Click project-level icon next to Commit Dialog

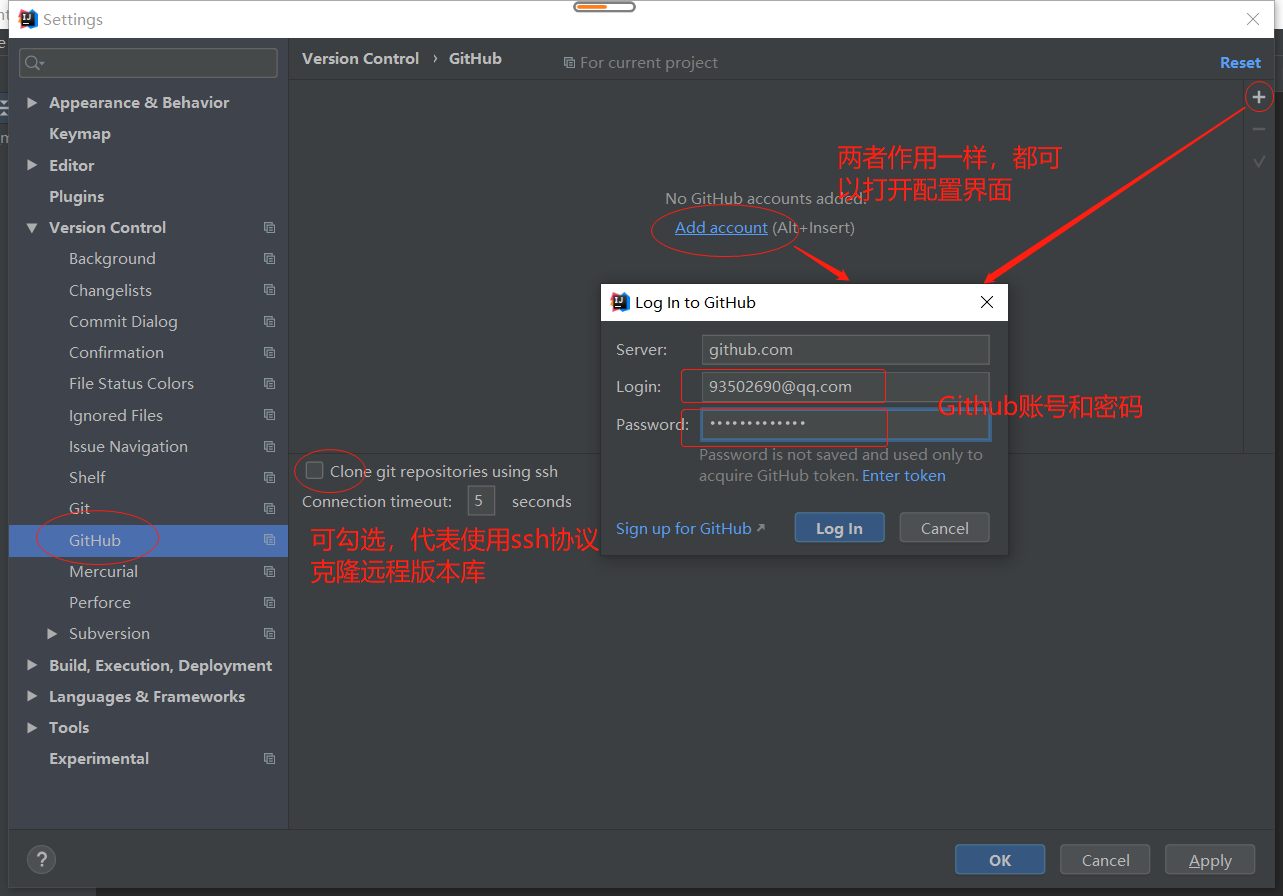pyautogui.click(x=269, y=321)
